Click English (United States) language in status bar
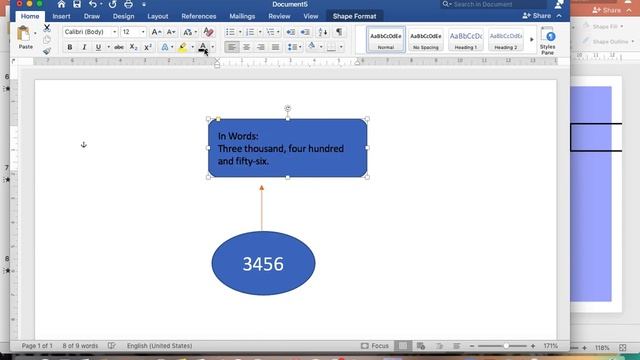The image size is (640, 360). click(159, 346)
